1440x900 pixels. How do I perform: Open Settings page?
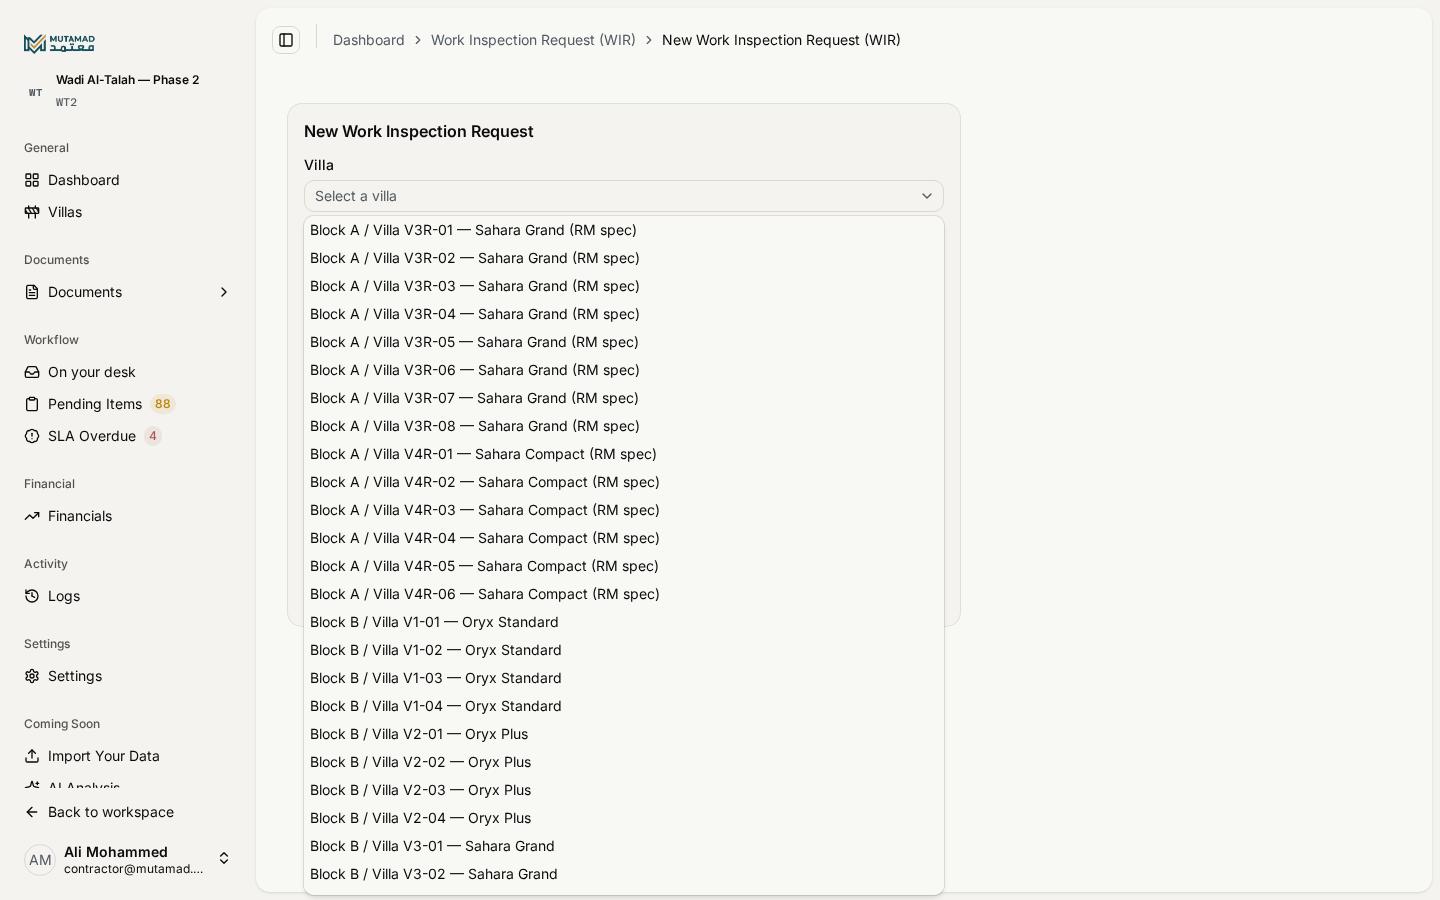(128, 676)
